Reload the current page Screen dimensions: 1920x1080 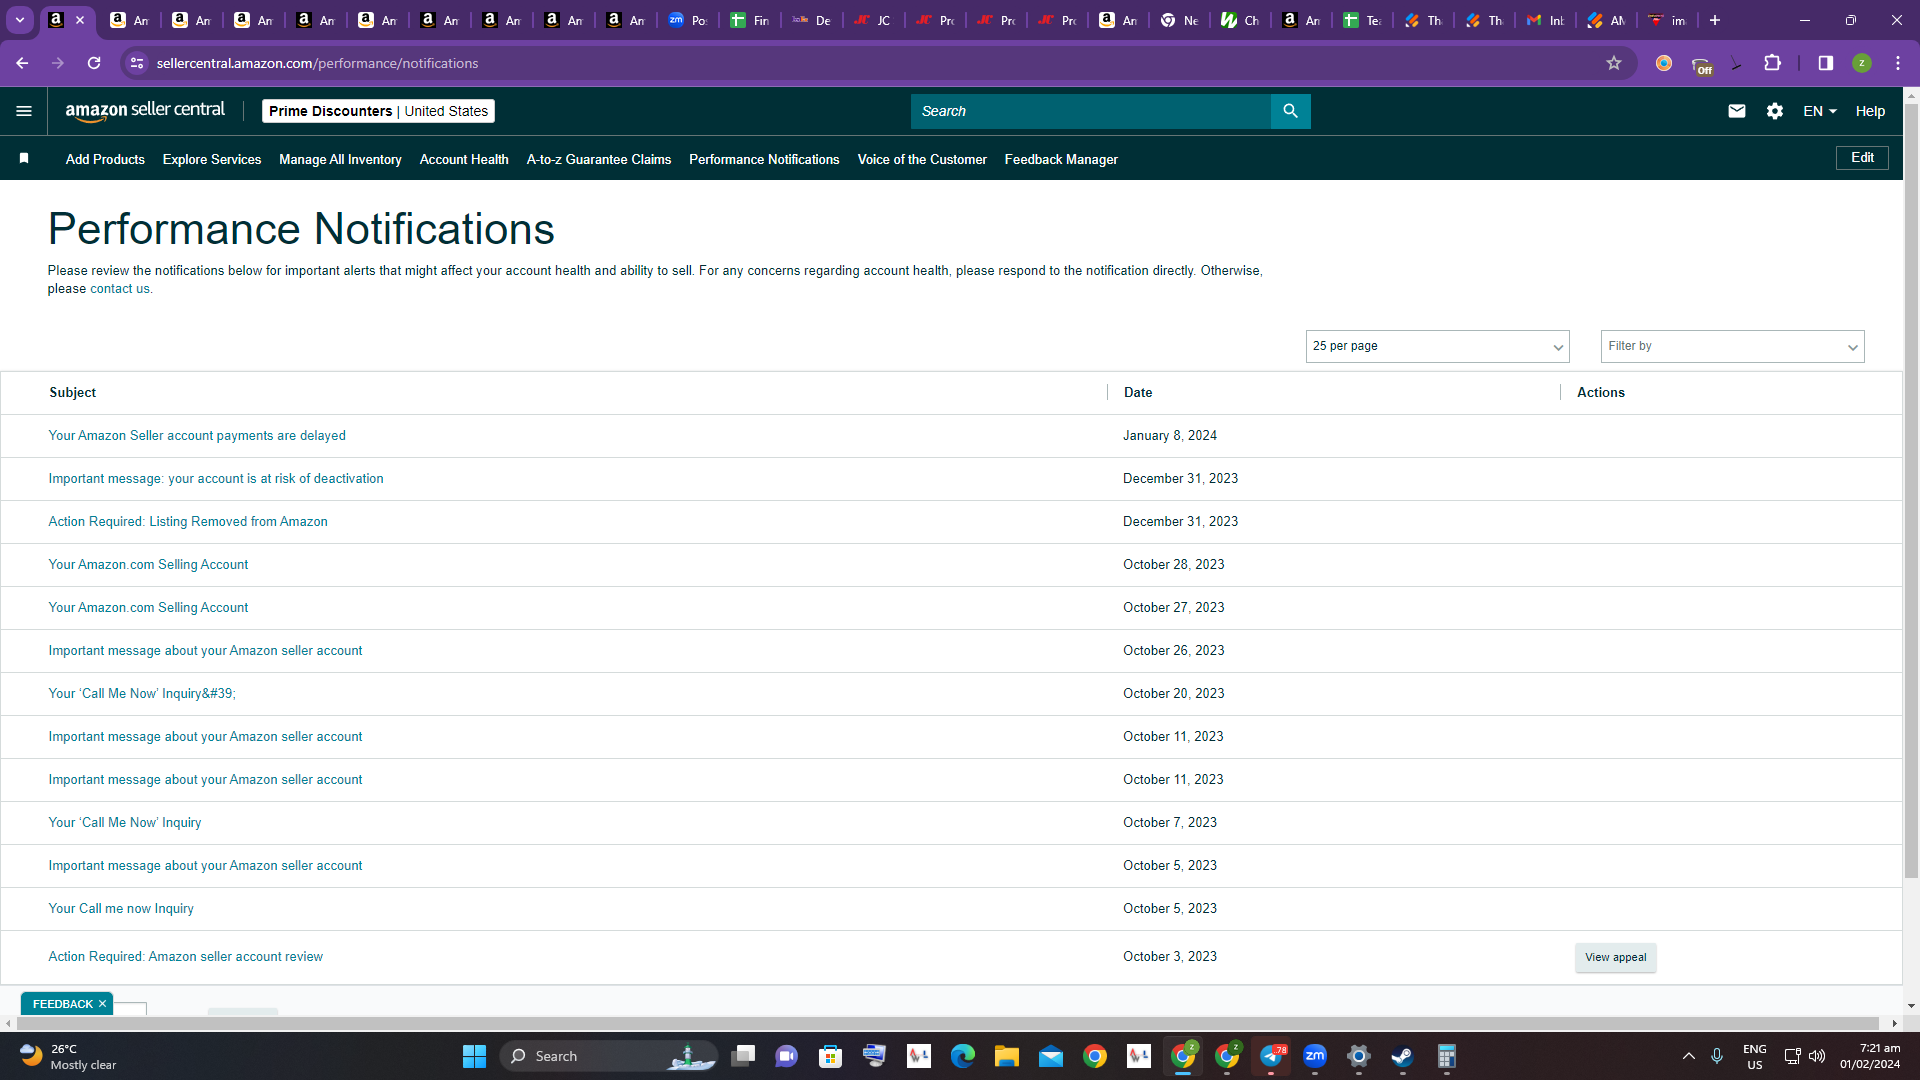click(94, 63)
